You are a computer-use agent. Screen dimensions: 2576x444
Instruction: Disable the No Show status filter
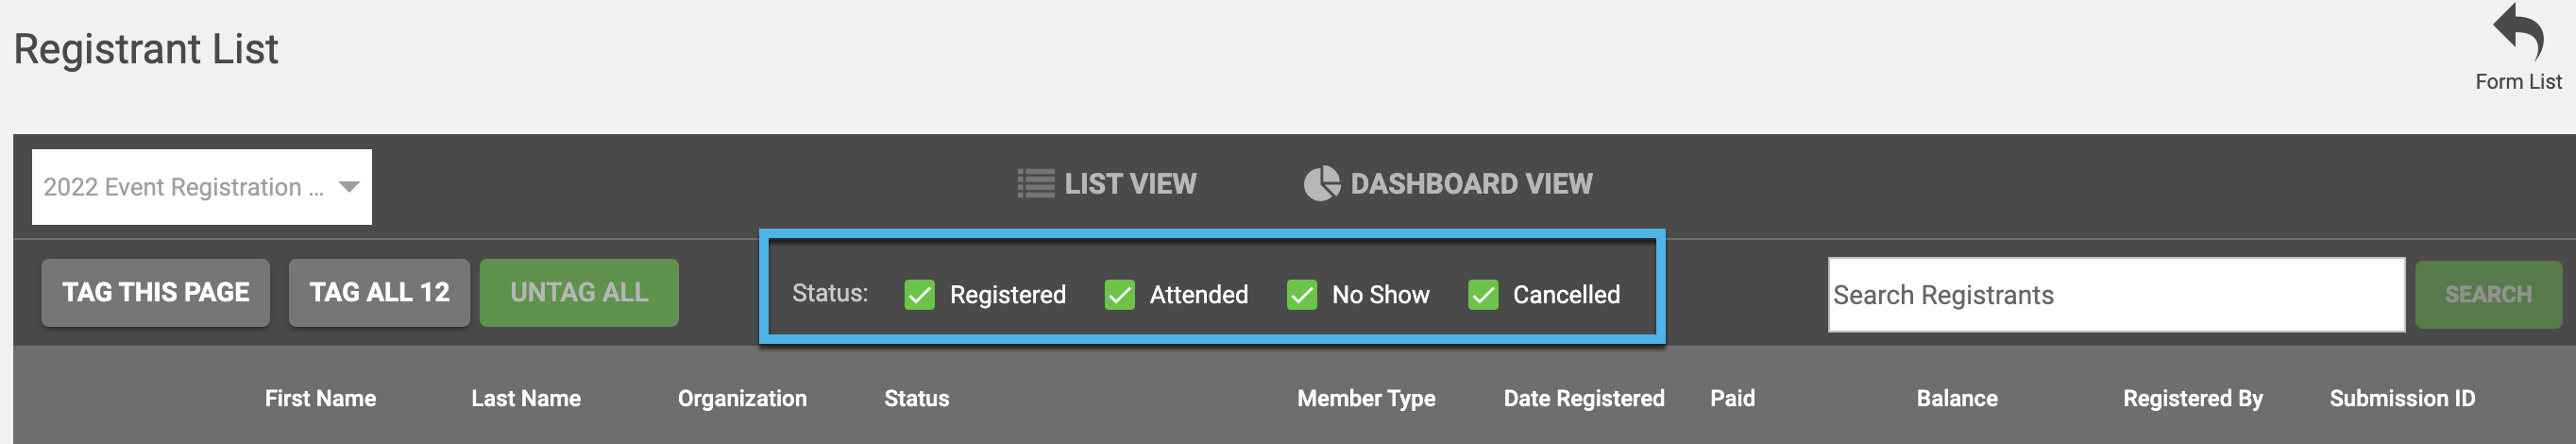[x=1301, y=295]
